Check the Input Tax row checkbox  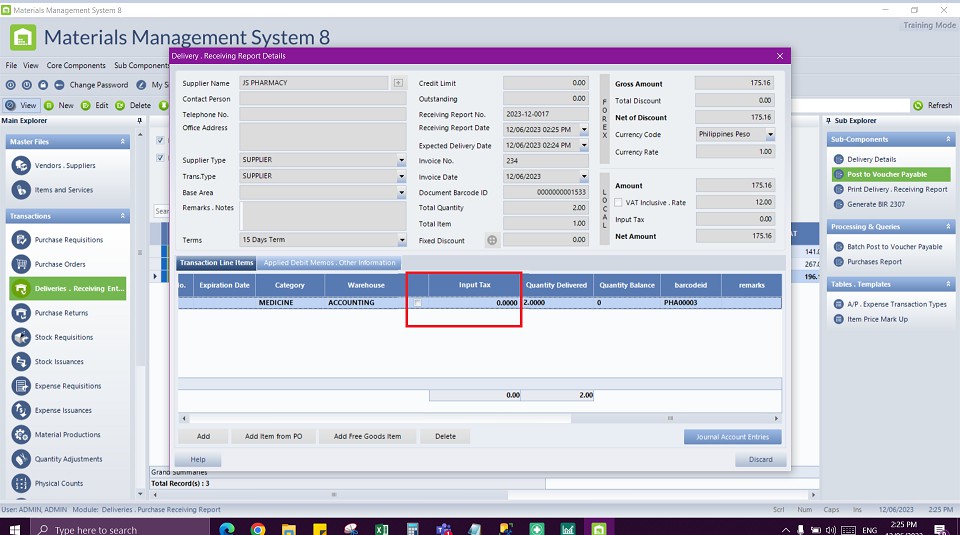(419, 302)
